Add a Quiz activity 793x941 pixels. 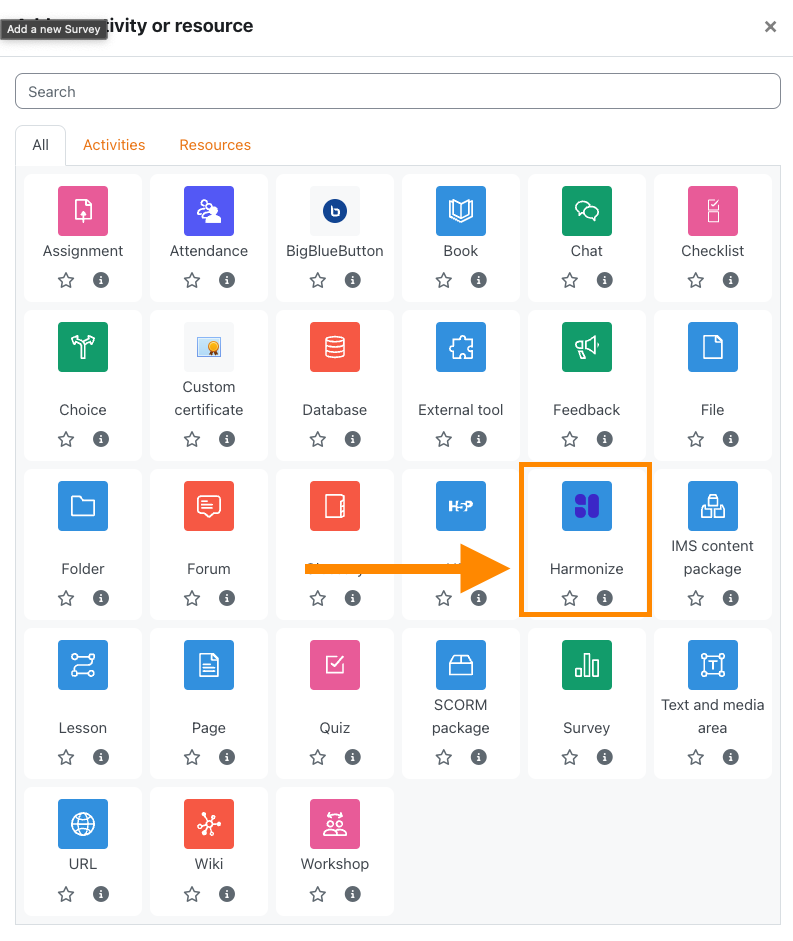tap(335, 665)
